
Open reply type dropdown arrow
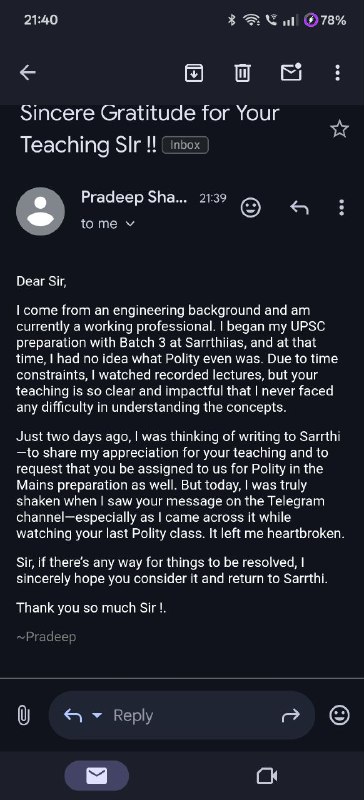pos(97,715)
